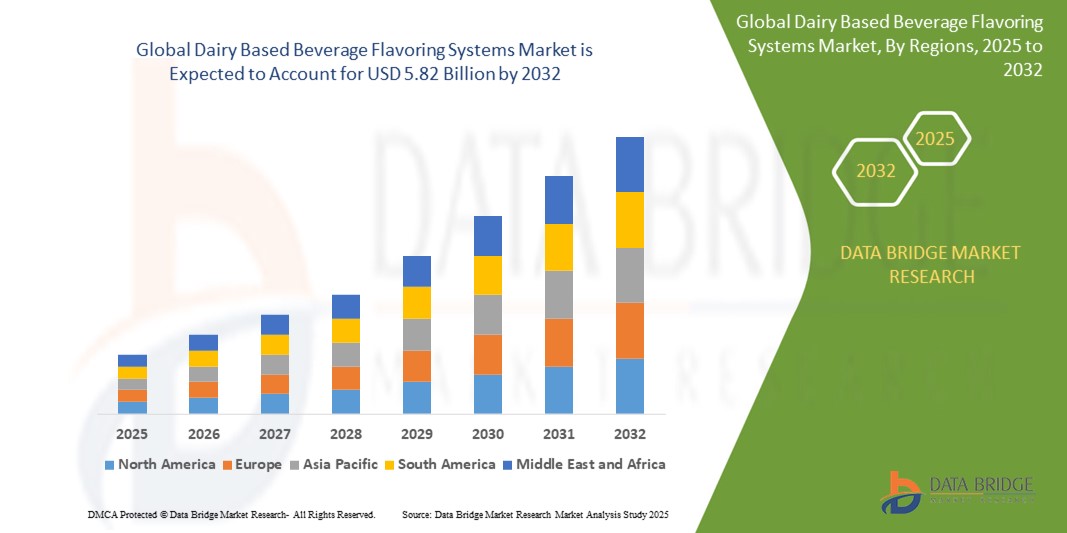The width and height of the screenshot is (1067, 533).
Task: Select the Europe legend entry
Action: pyautogui.click(x=253, y=464)
